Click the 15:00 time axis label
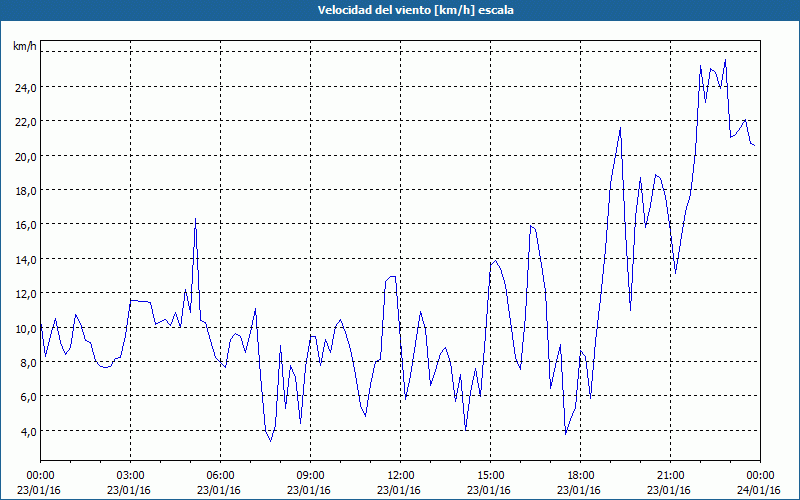This screenshot has width=800, height=500. tap(490, 476)
